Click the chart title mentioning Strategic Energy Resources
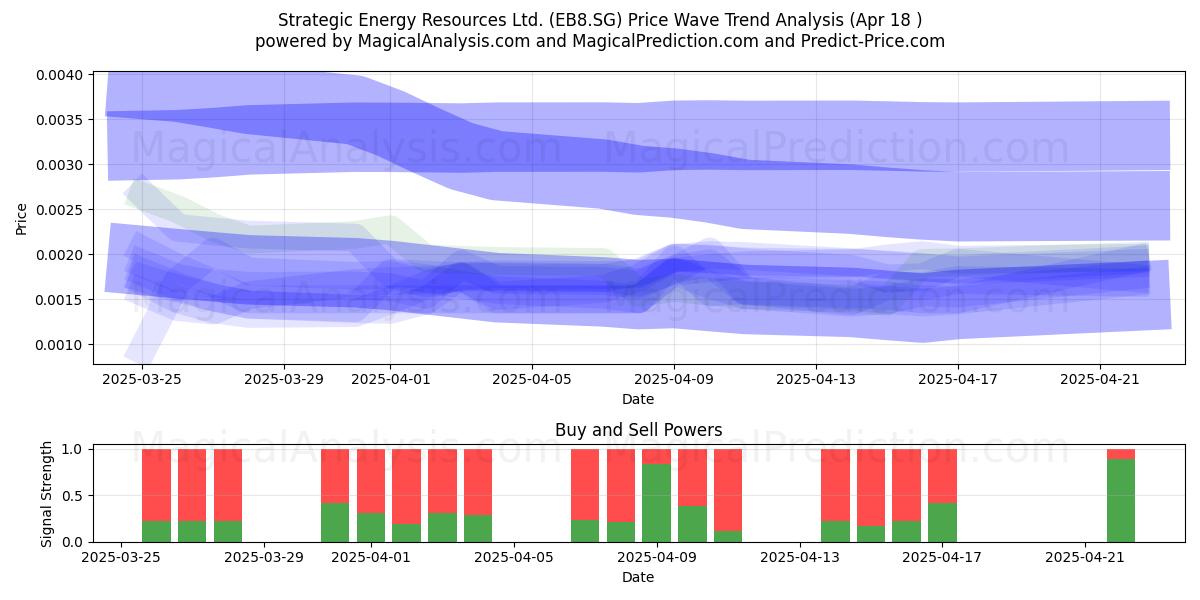The height and width of the screenshot is (600, 1200). tap(600, 19)
